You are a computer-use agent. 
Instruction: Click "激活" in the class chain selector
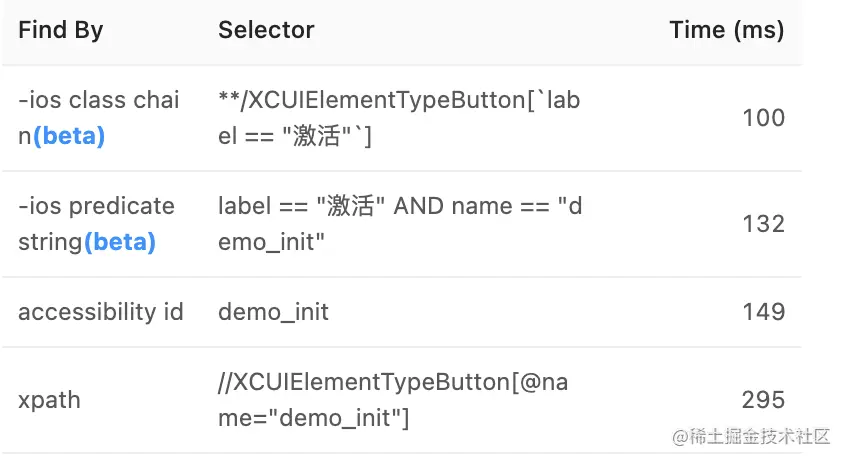pyautogui.click(x=317, y=136)
